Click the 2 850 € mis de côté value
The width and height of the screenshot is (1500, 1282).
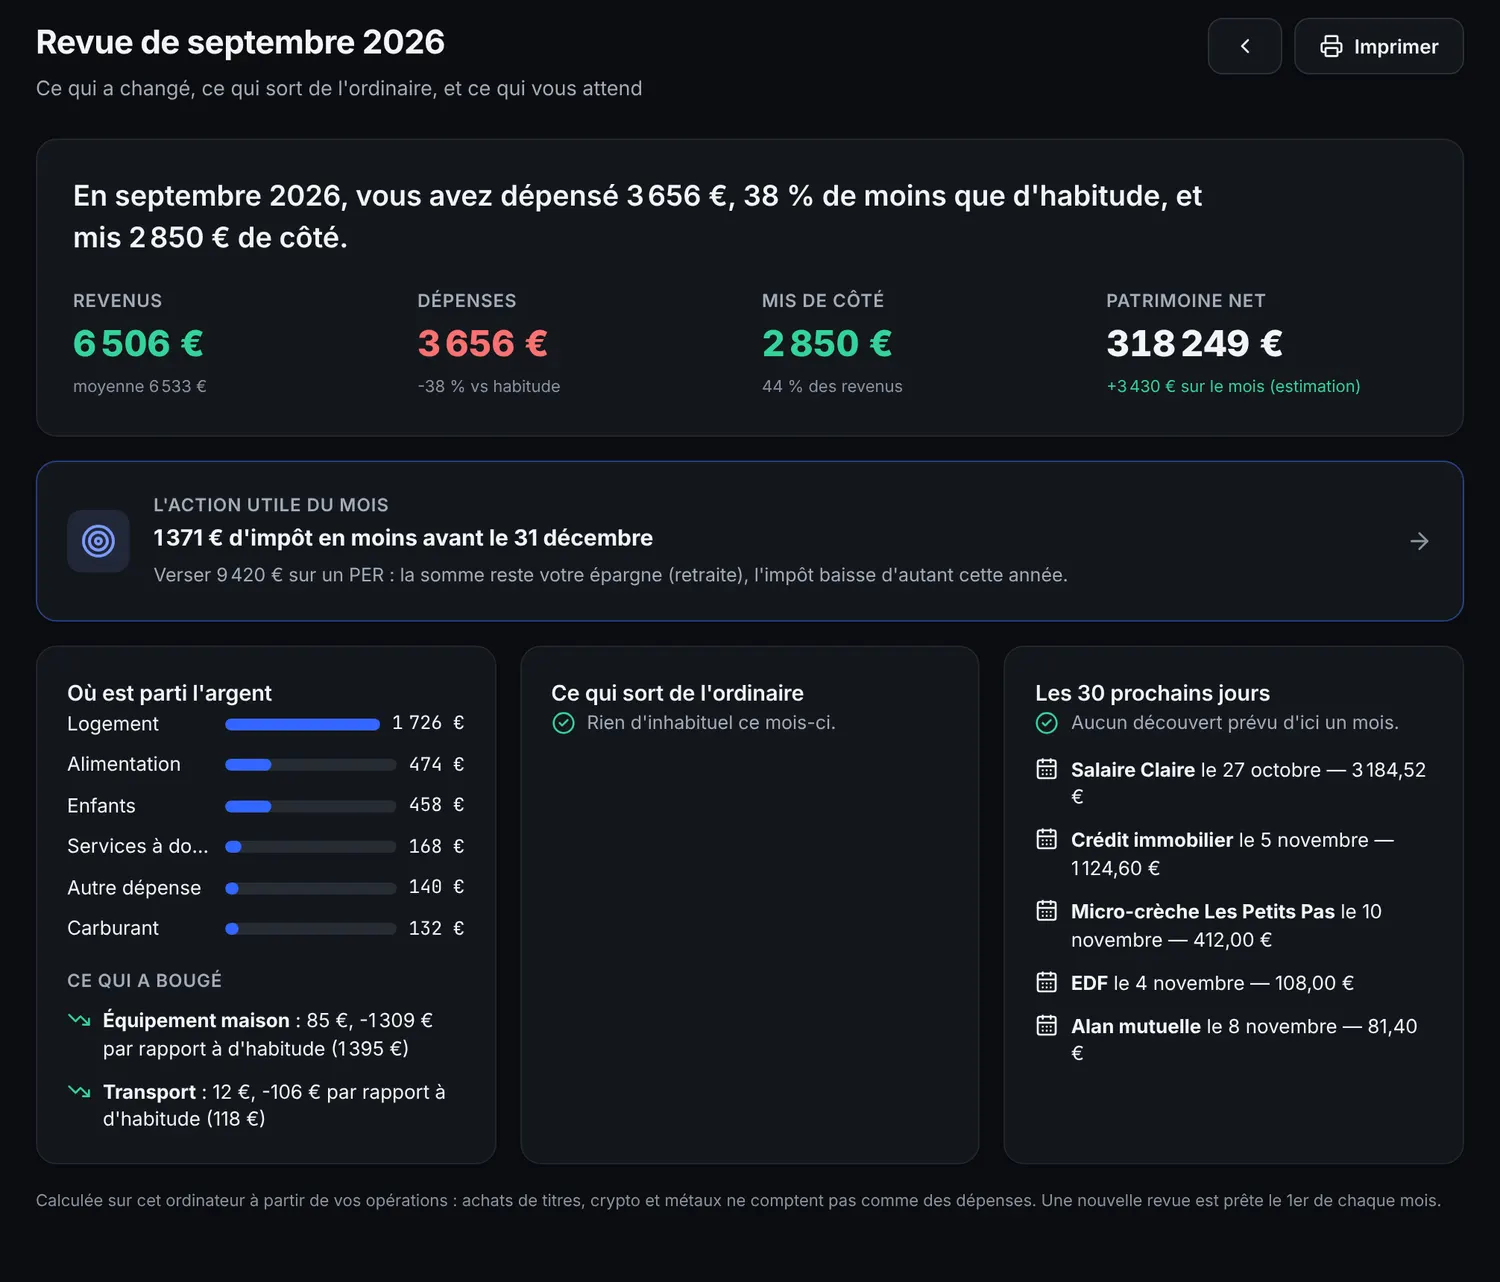point(827,343)
